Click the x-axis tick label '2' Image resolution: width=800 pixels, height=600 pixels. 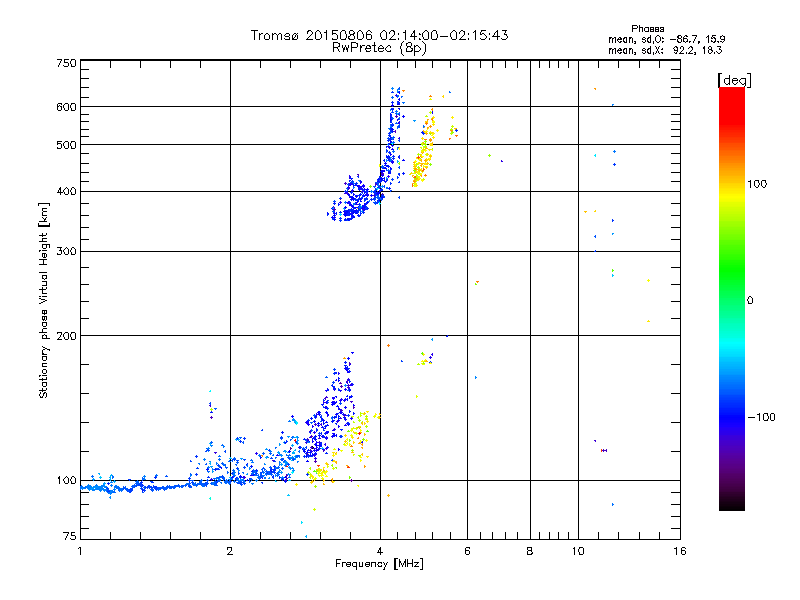pyautogui.click(x=230, y=551)
